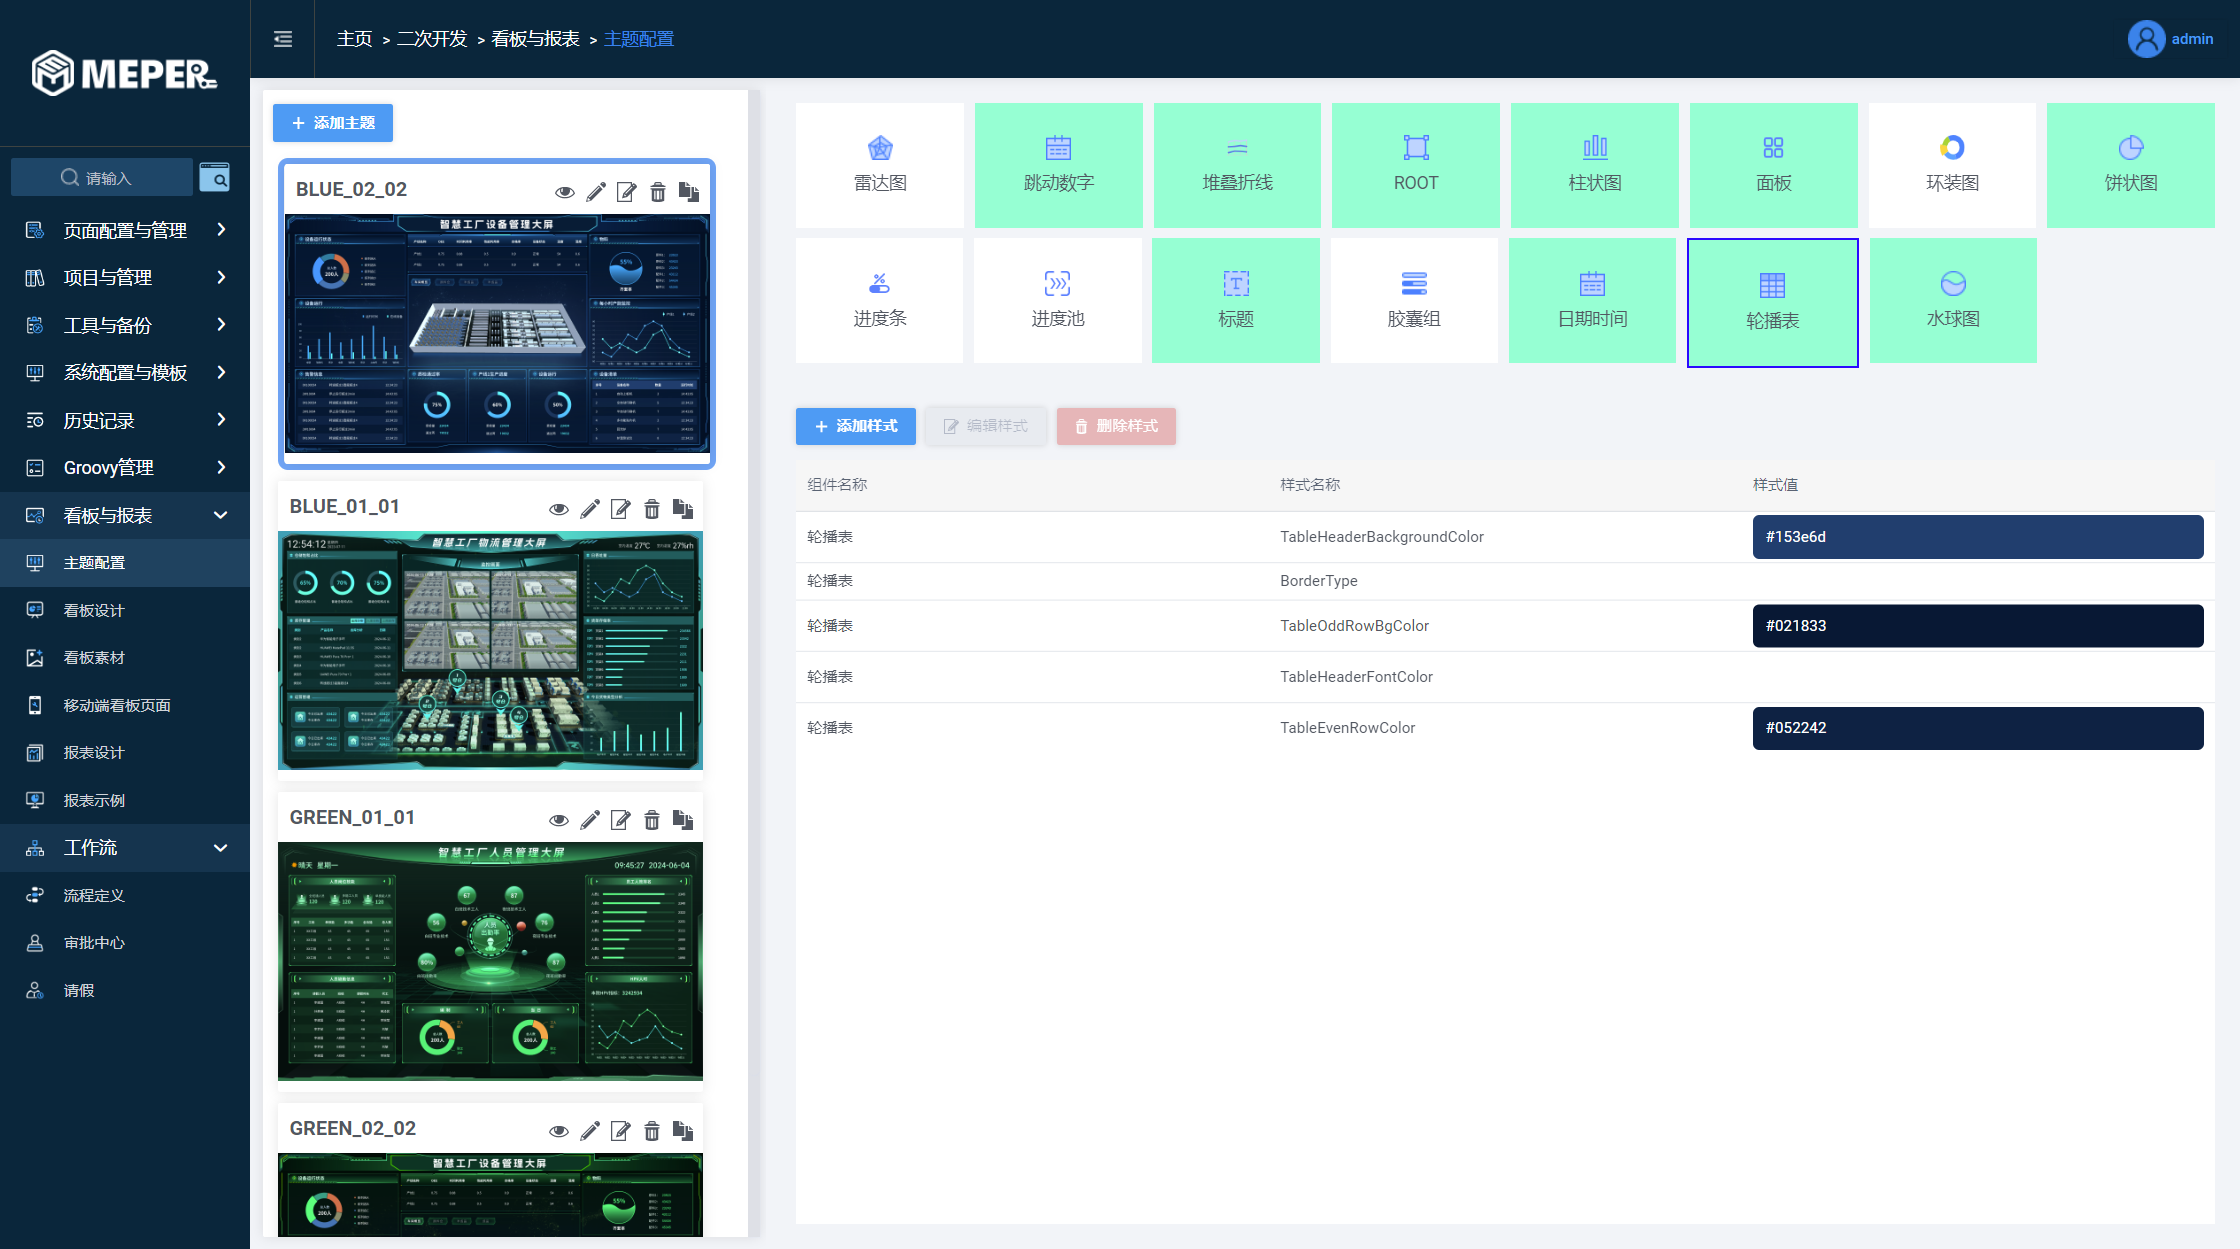Image resolution: width=2240 pixels, height=1249 pixels.
Task: Open the BLUE_01_01 theme thumbnail
Action: (490, 651)
